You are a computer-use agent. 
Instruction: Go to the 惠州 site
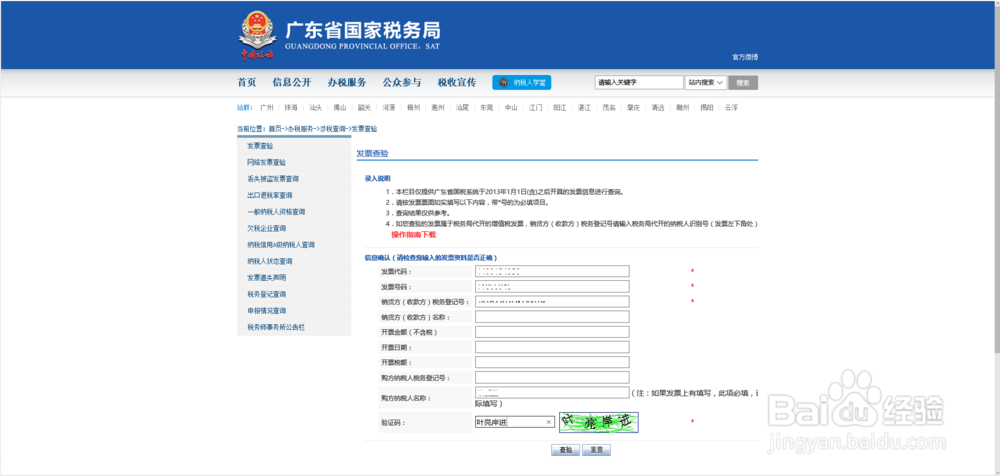pos(438,108)
